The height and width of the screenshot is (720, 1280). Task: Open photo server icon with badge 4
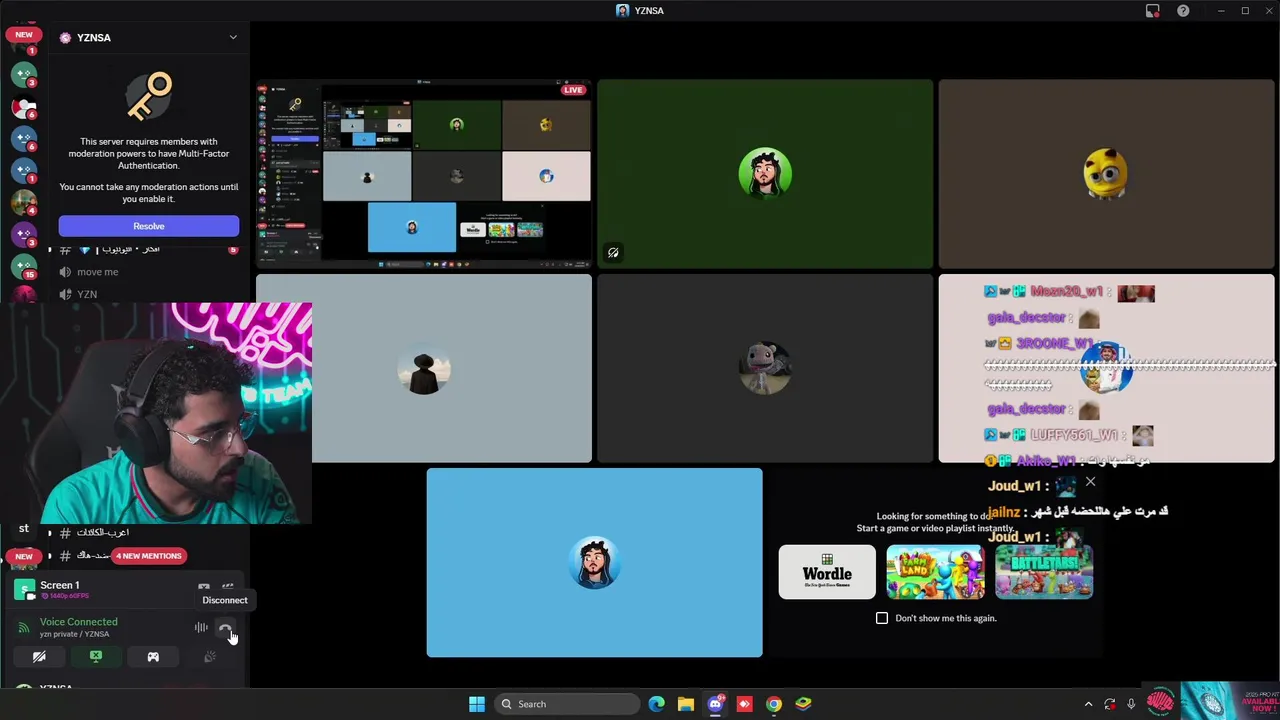click(x=24, y=202)
